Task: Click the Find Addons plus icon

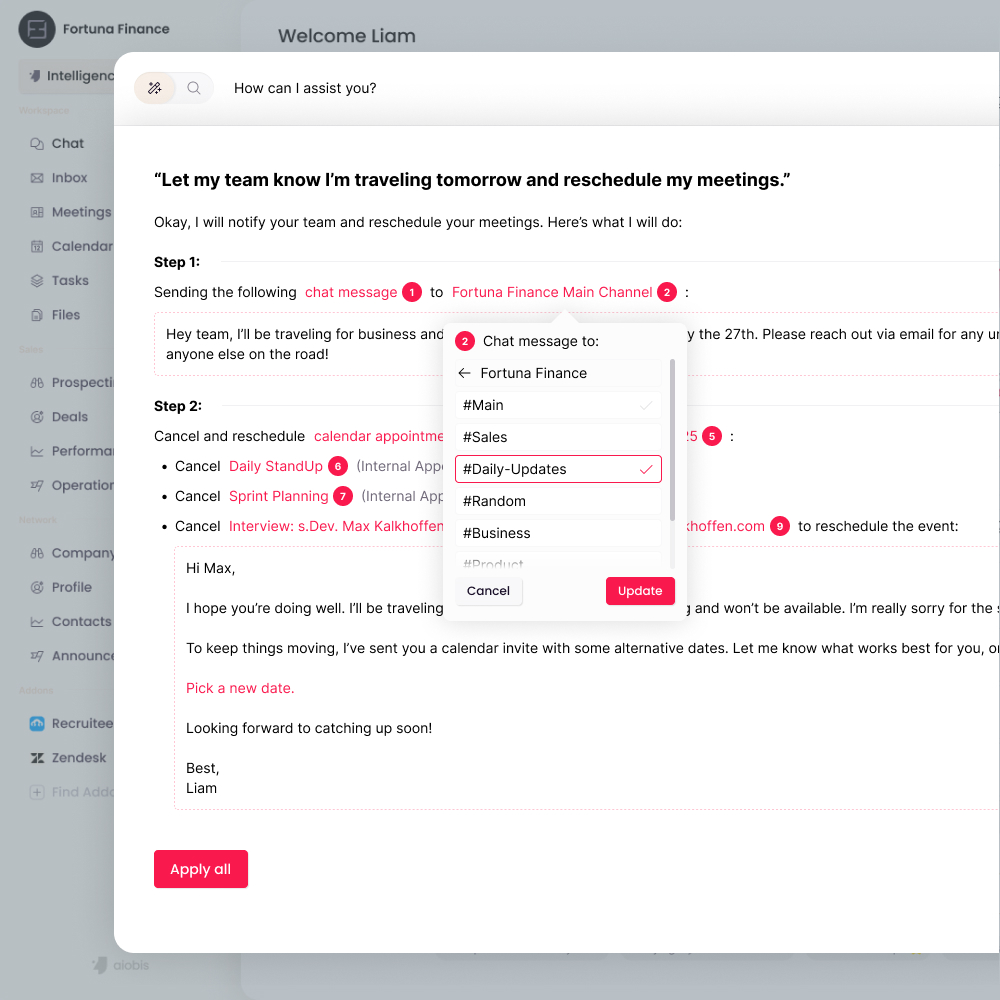Action: point(37,793)
